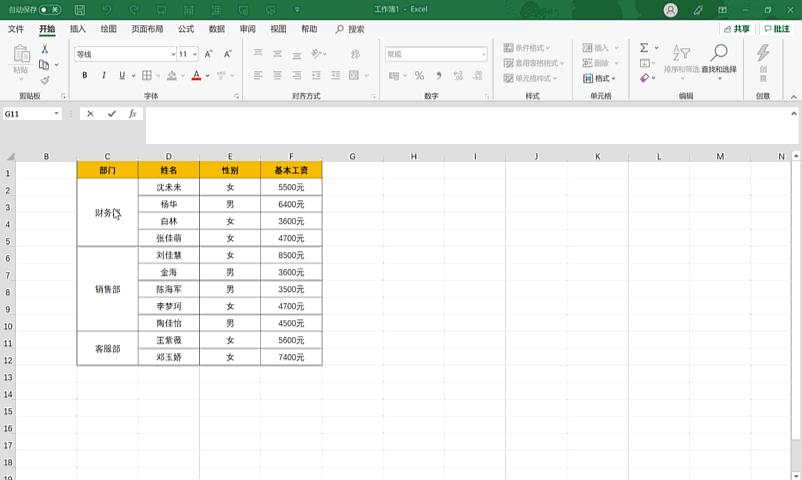This screenshot has height=480, width=802.
Task: Click the font color red A
Action: pyautogui.click(x=195, y=75)
